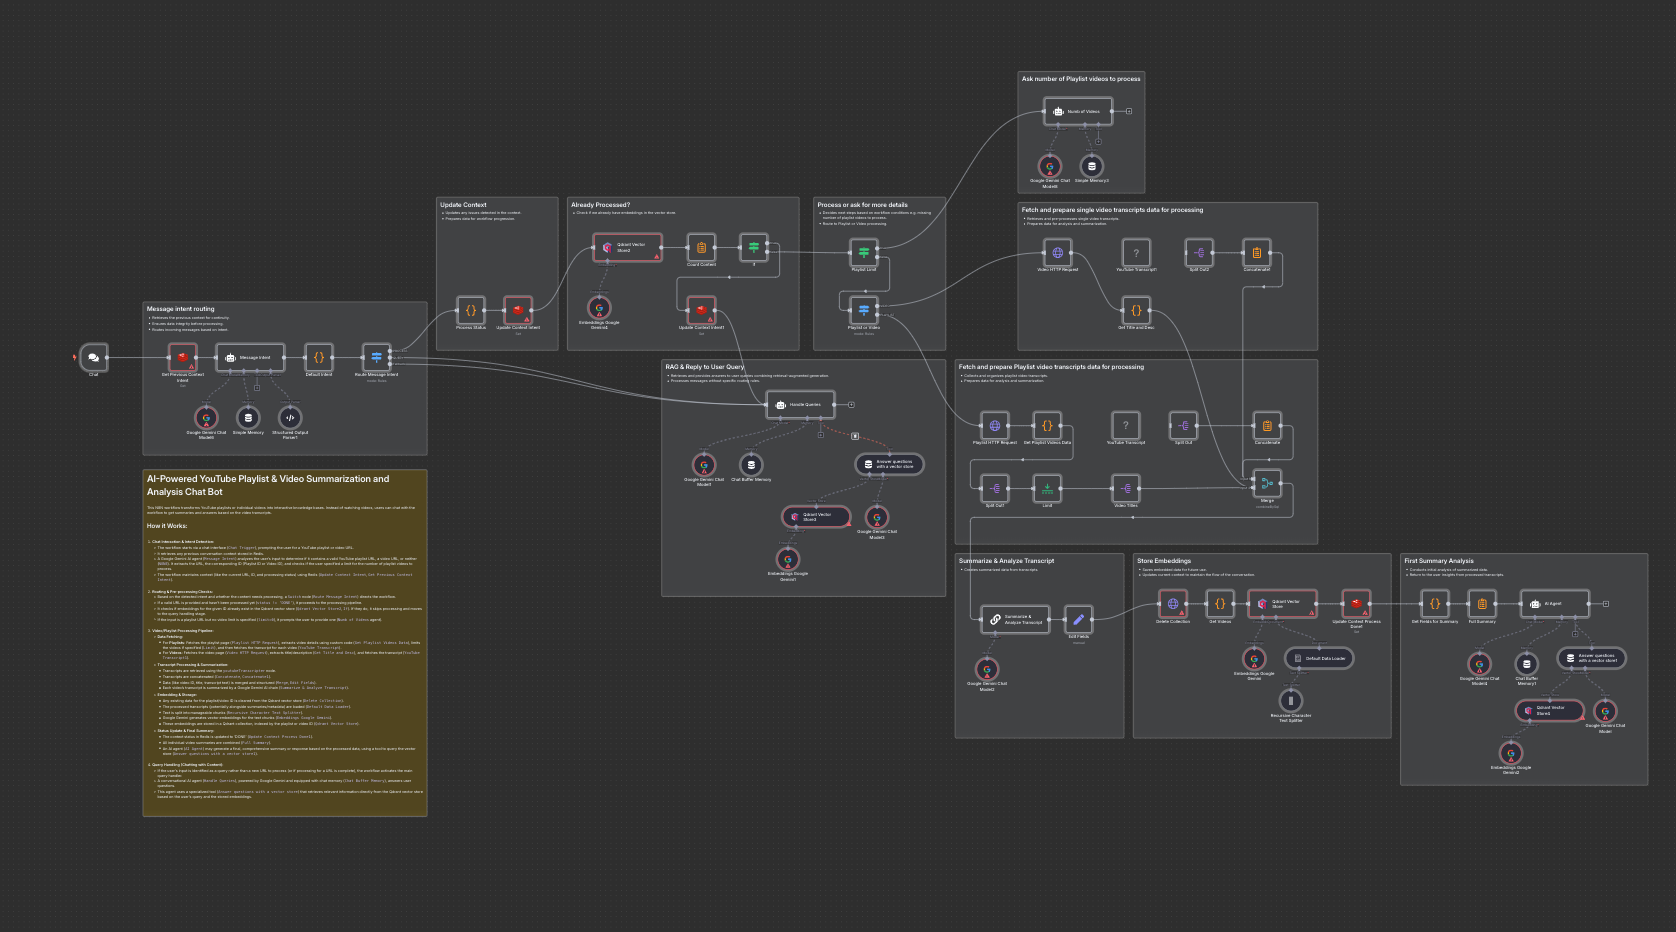
Task: Click the 'Store Embeddings' sticky note heading
Action: coord(1164,561)
